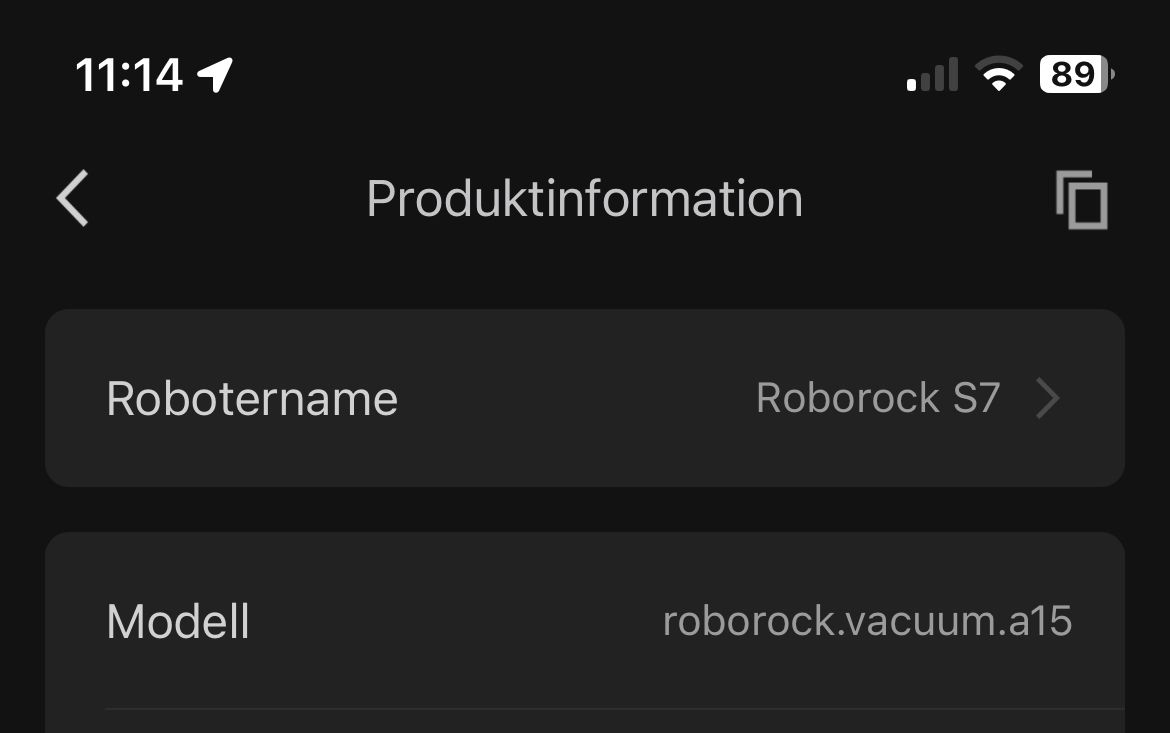
Task: Tap the cellular signal bars icon
Action: click(932, 75)
